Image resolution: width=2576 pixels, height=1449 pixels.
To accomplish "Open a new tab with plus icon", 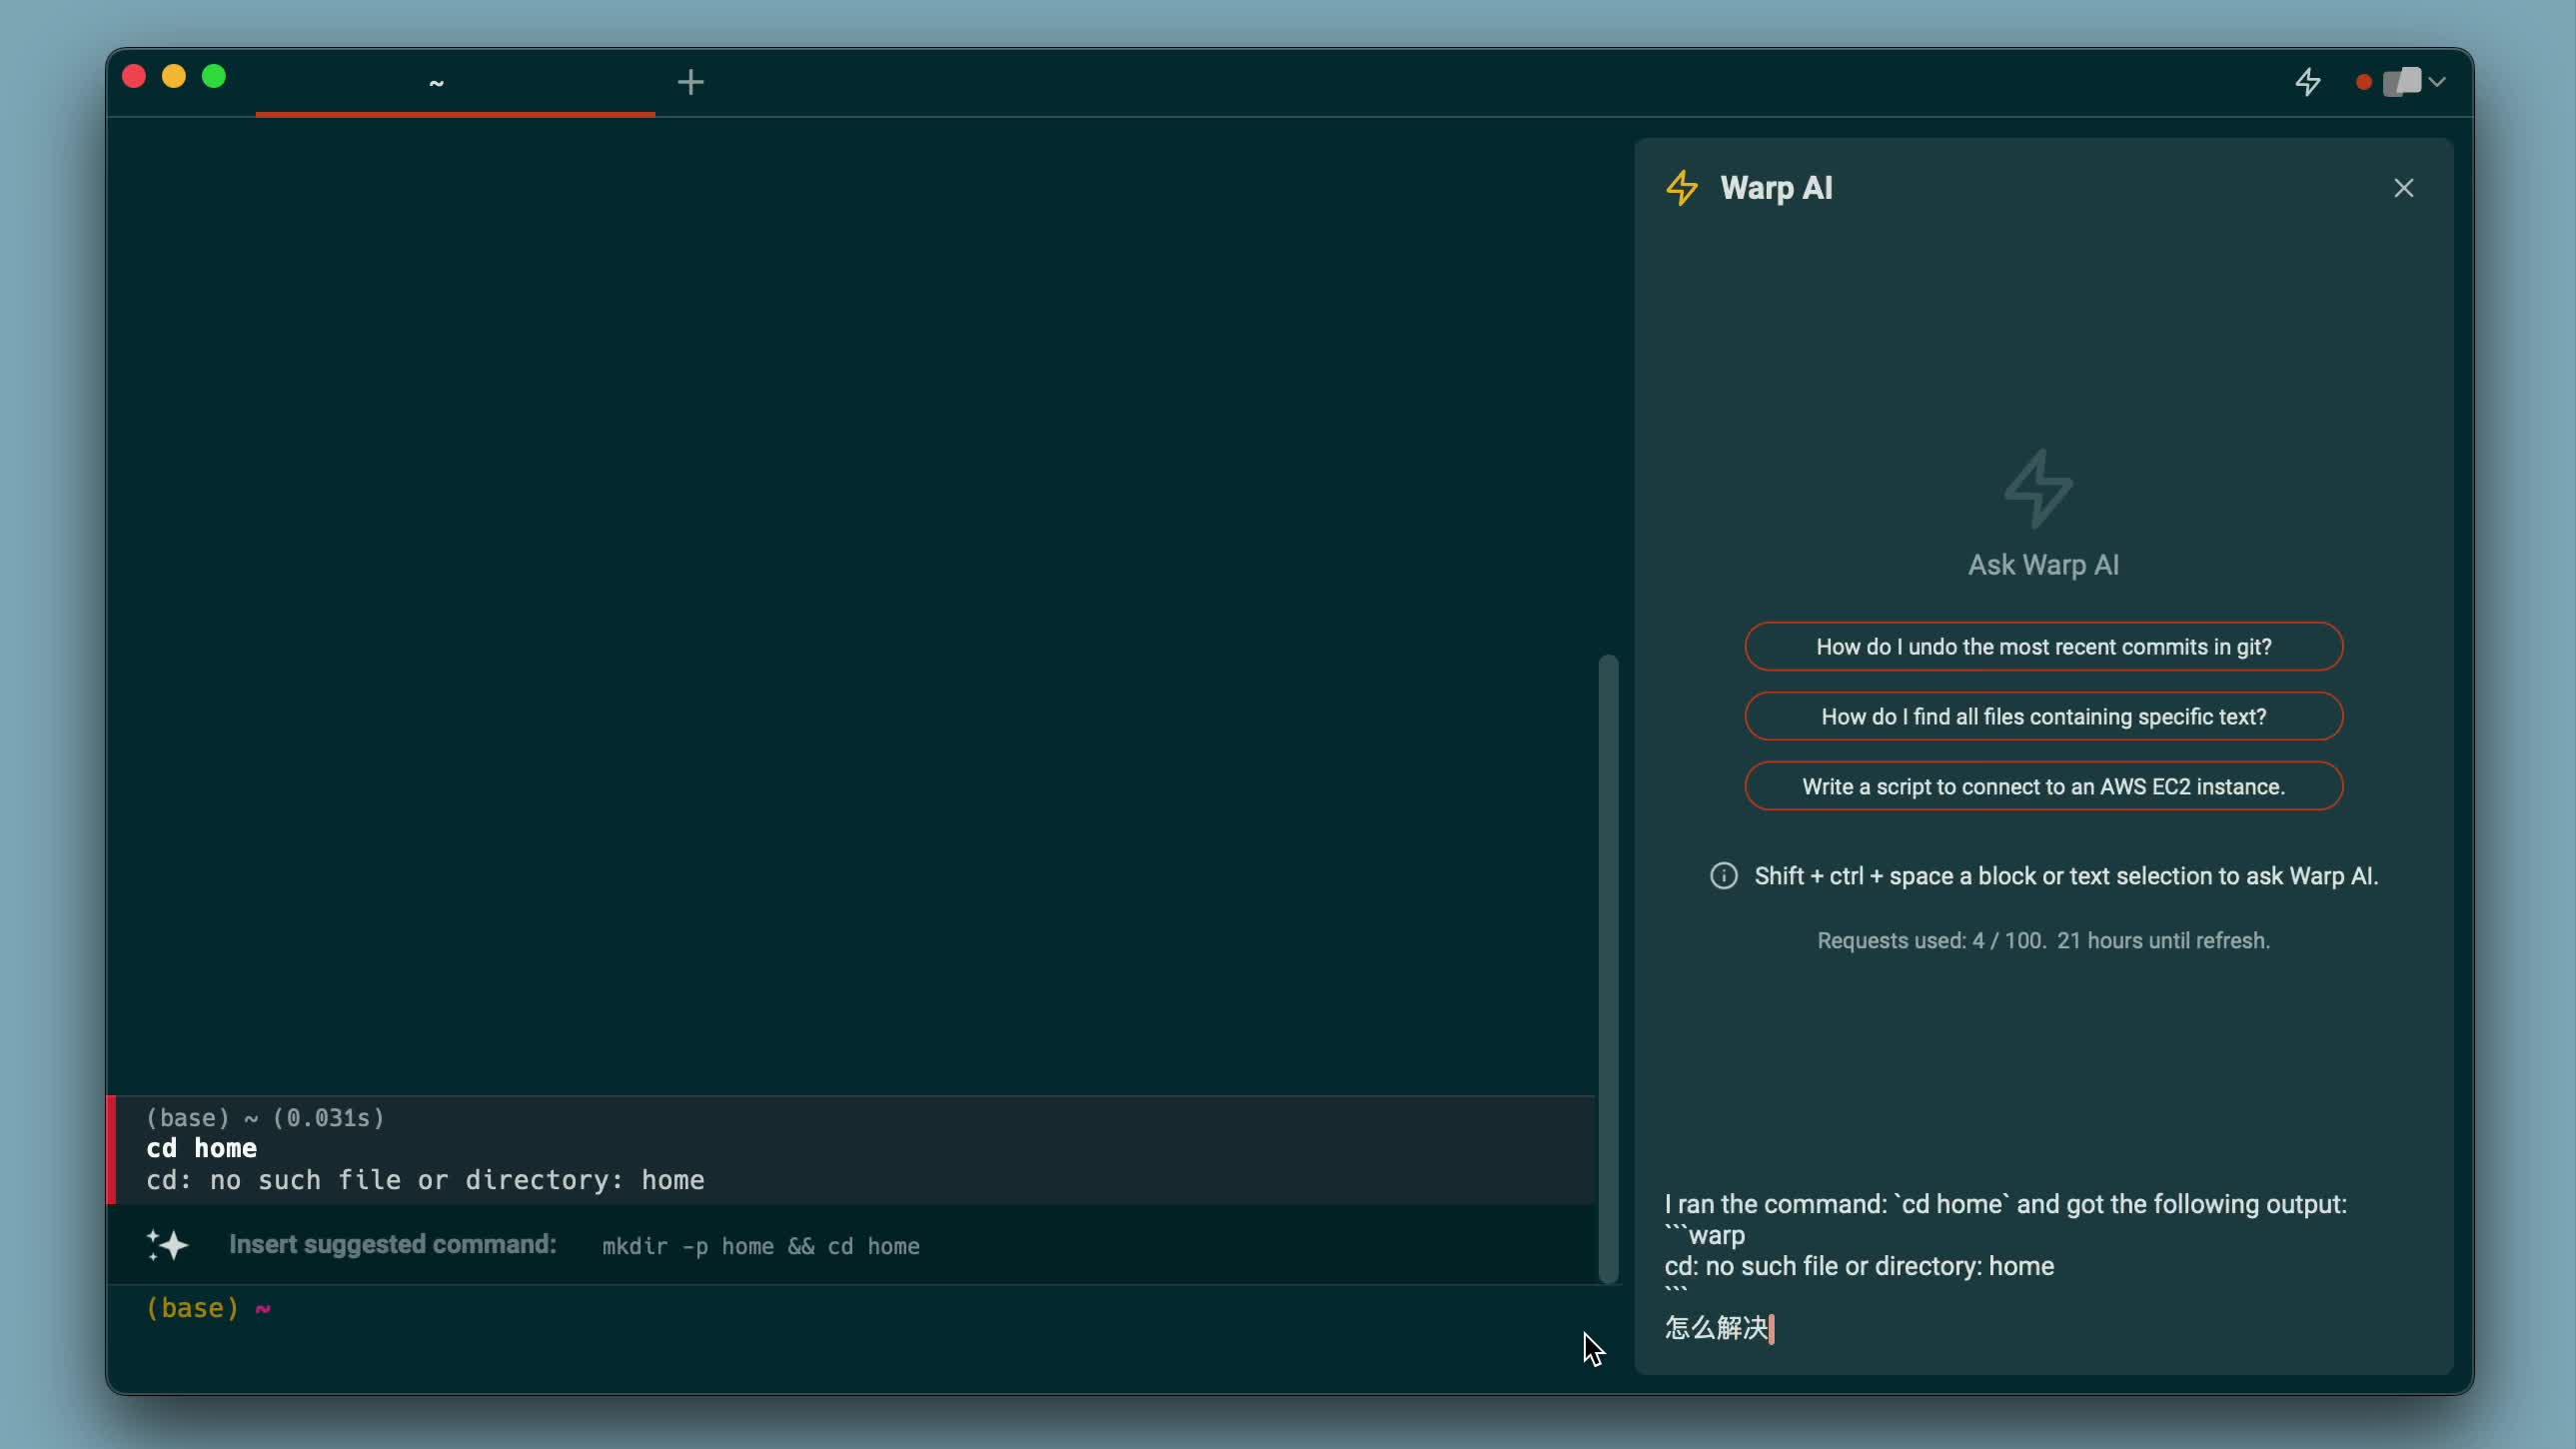I will point(690,82).
